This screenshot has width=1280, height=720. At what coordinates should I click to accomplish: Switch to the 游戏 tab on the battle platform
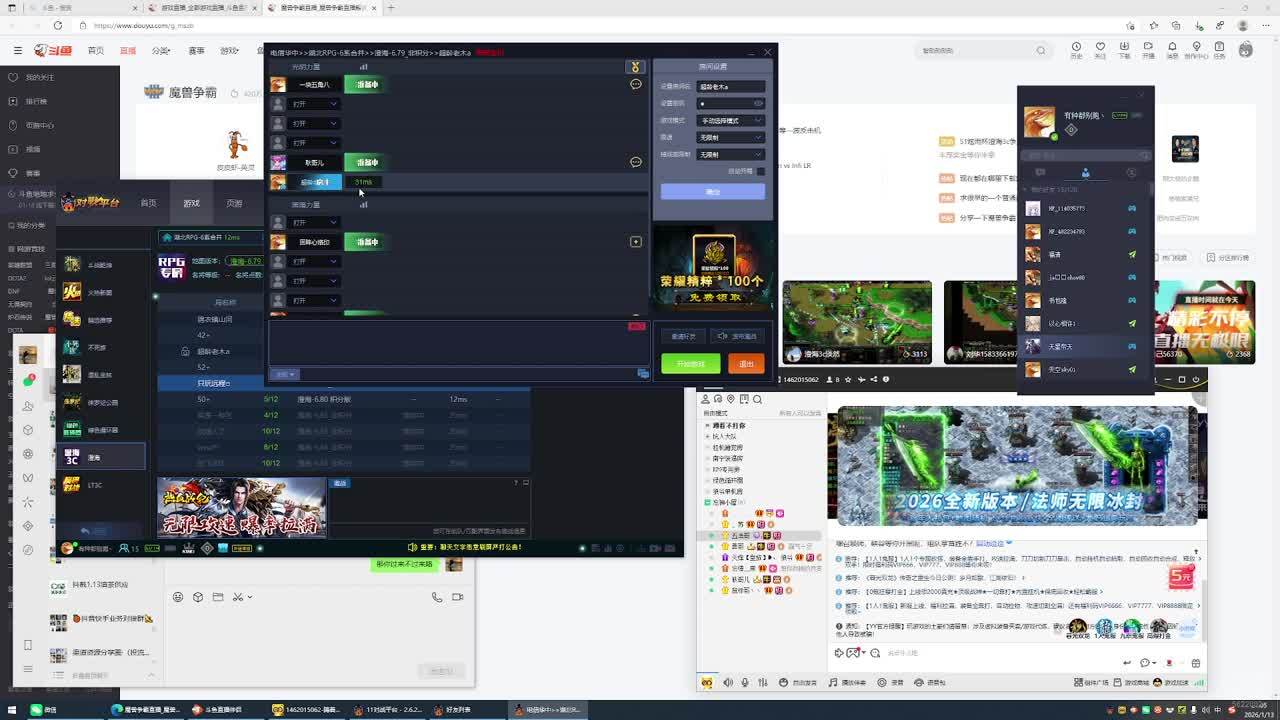pyautogui.click(x=191, y=203)
